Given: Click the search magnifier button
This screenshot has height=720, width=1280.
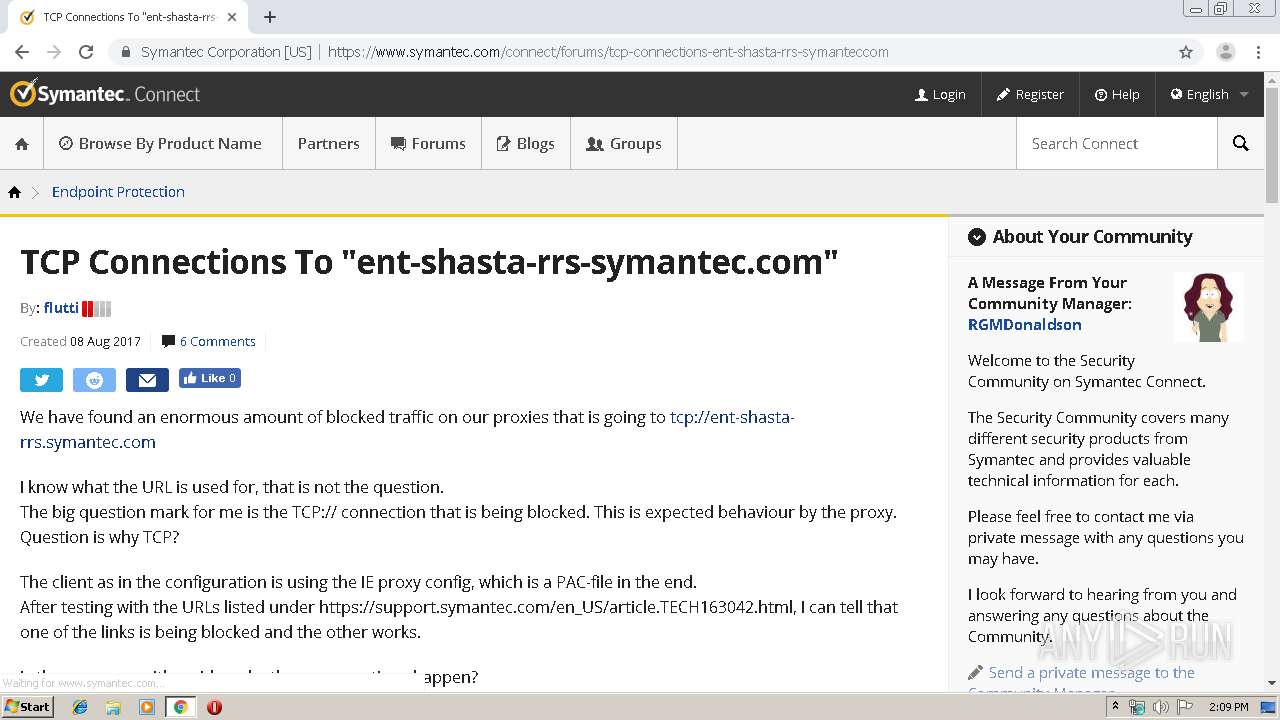Looking at the screenshot, I should point(1240,144).
